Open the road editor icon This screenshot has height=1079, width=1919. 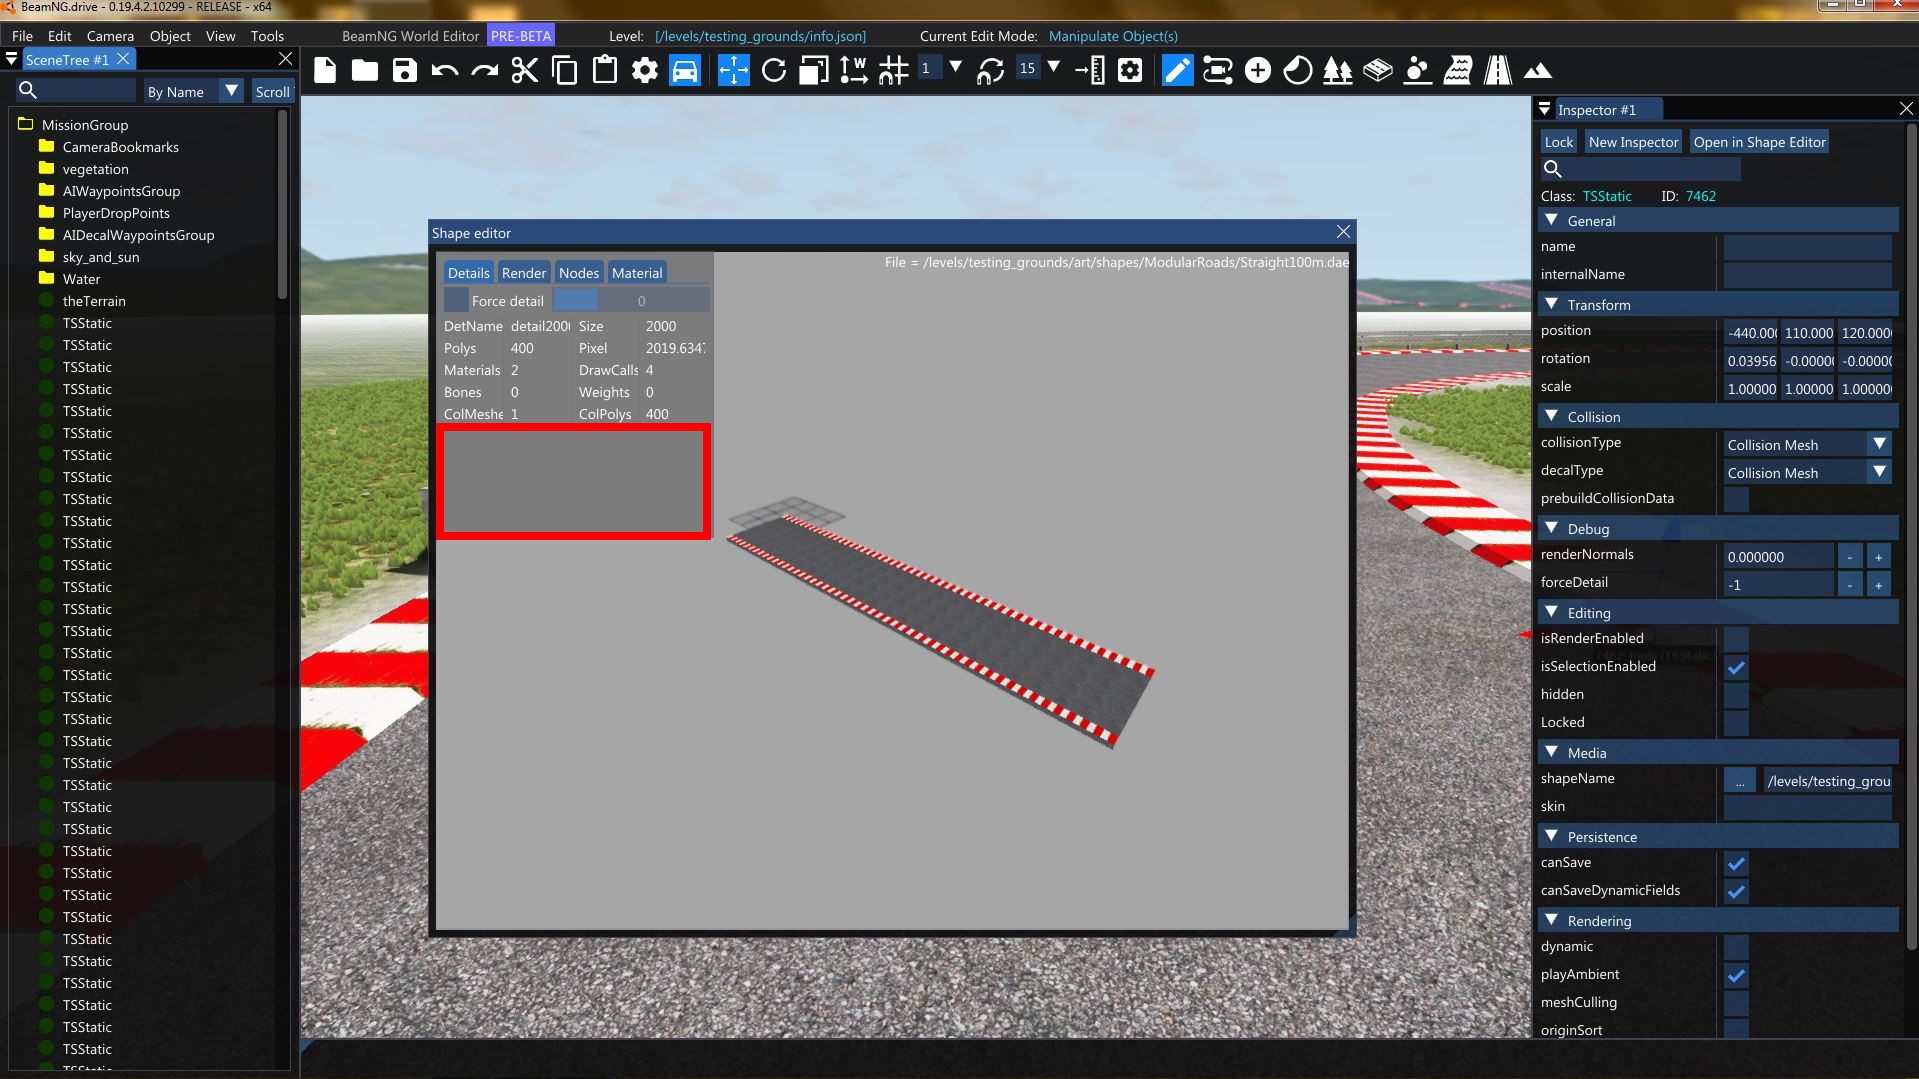(1498, 70)
